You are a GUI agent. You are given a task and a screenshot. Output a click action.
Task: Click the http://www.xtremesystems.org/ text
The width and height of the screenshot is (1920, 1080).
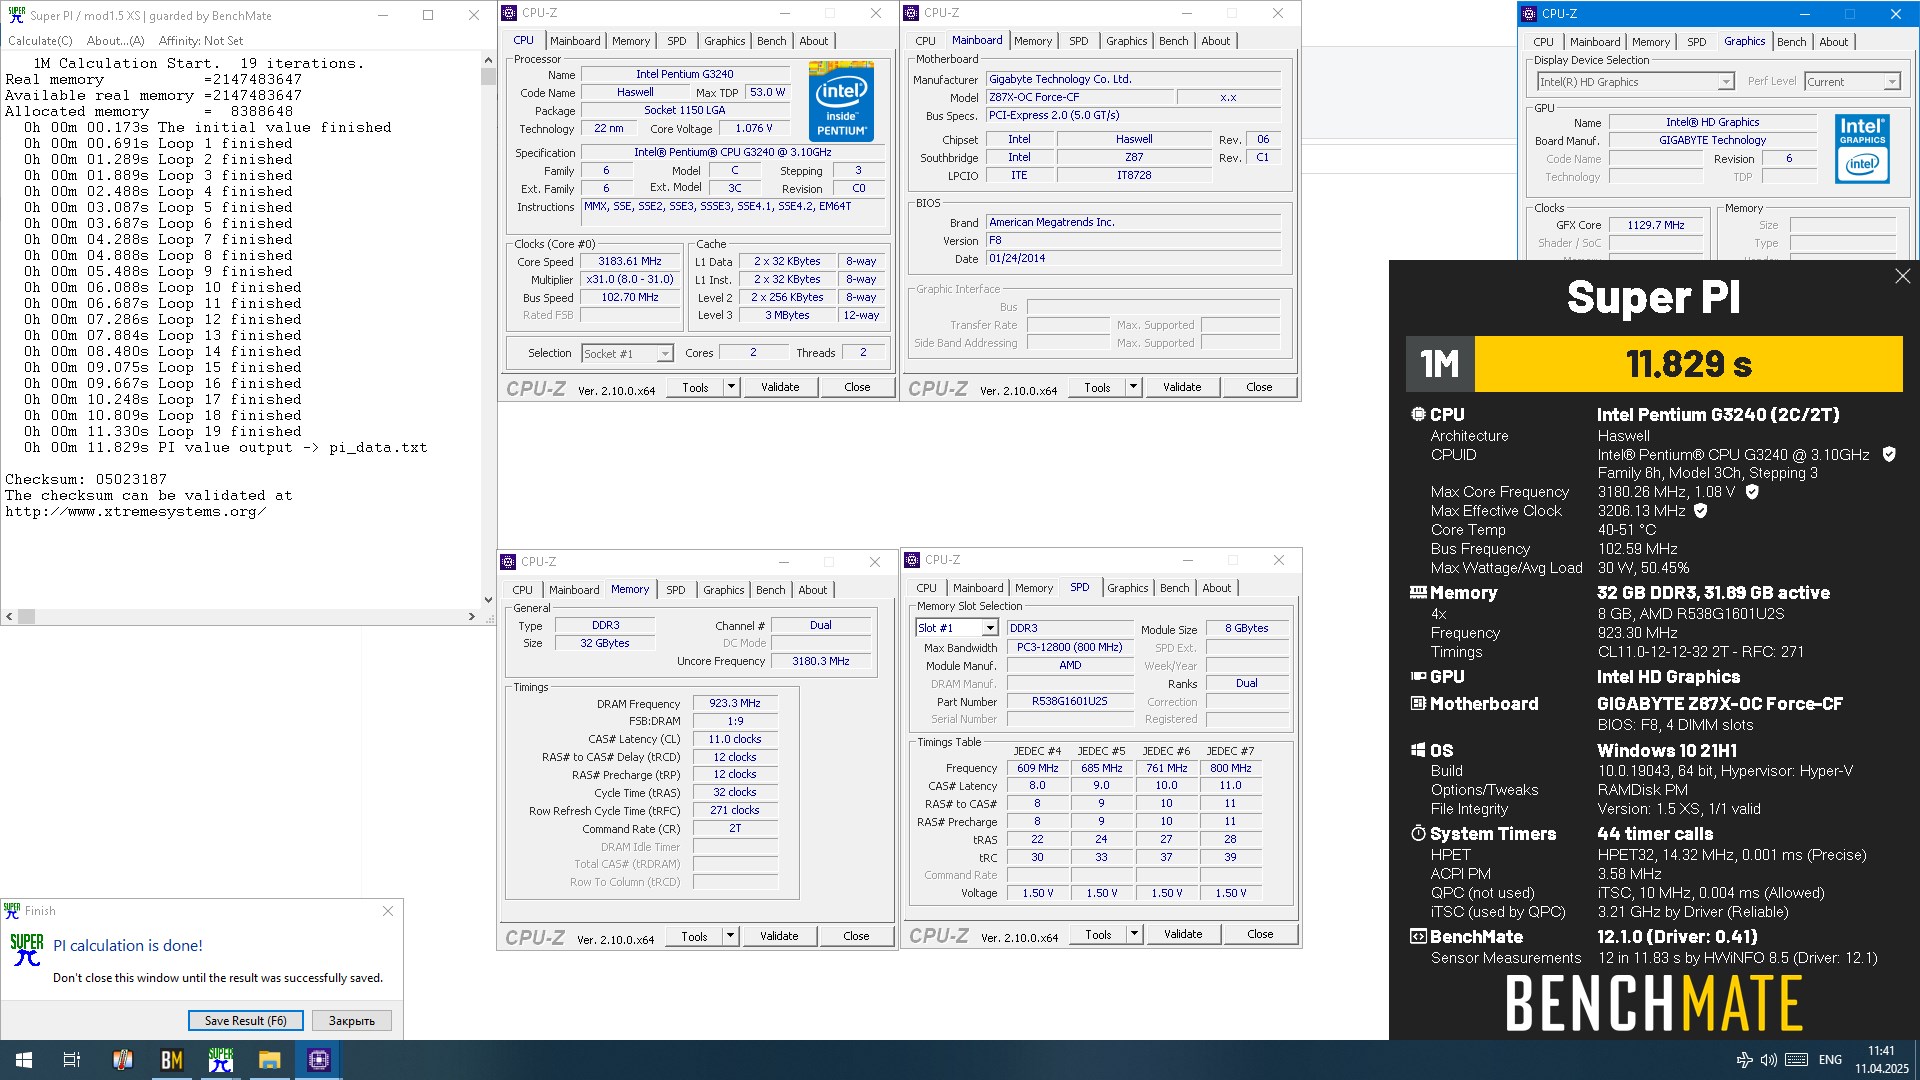[x=135, y=512]
